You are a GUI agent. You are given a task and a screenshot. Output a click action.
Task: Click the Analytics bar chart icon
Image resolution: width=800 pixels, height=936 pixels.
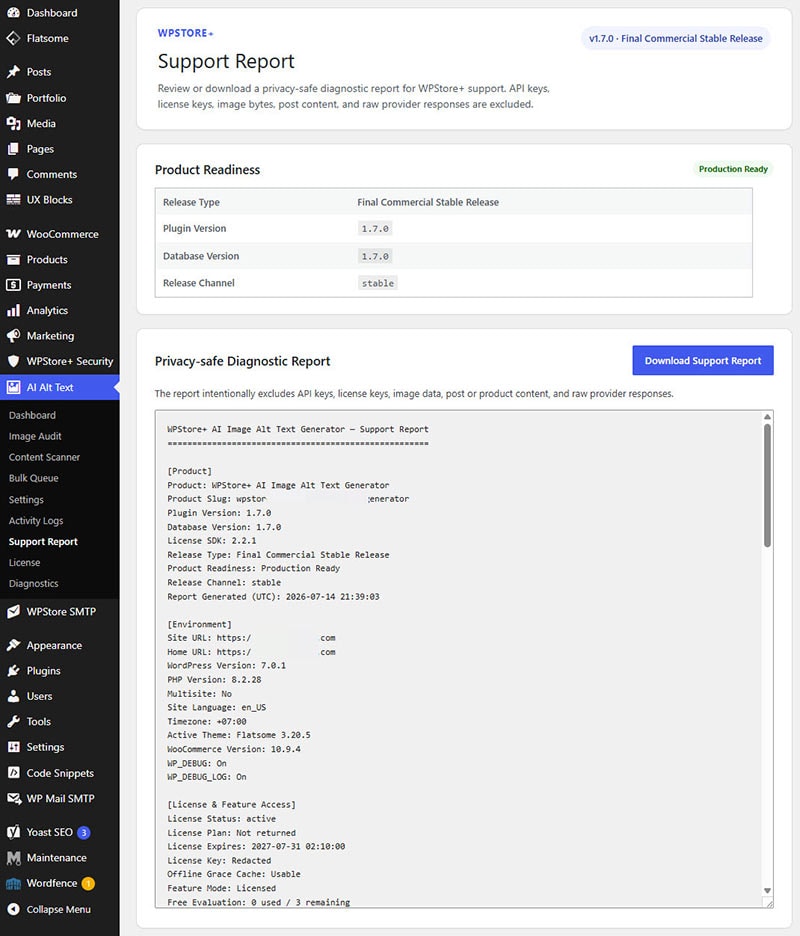click(x=13, y=310)
